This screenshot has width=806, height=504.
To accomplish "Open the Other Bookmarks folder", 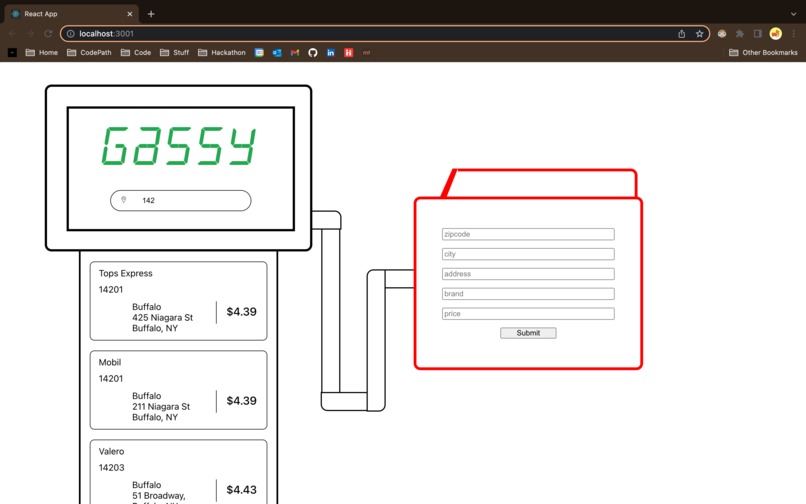I will pyautogui.click(x=763, y=52).
